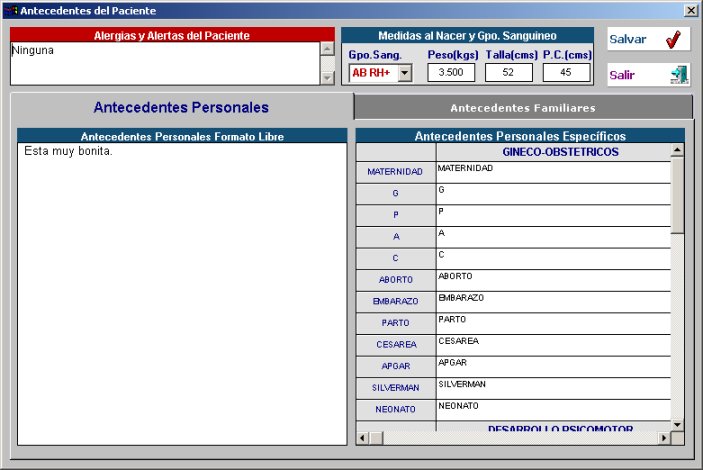Click the G value cell
The height and width of the screenshot is (470, 703).
(x=554, y=194)
